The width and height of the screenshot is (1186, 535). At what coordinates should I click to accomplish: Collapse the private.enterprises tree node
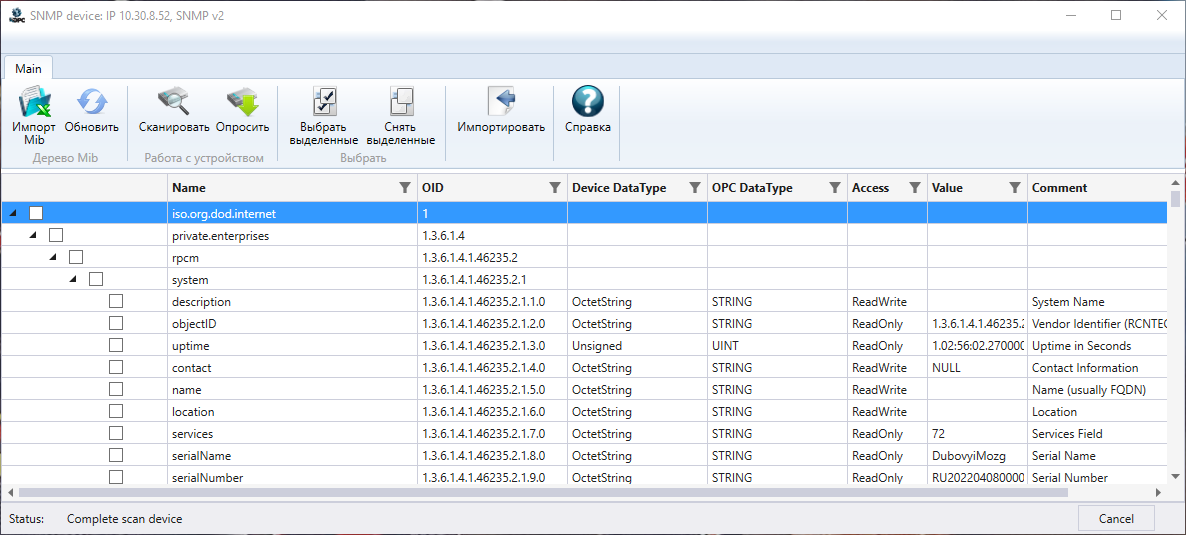(33, 236)
